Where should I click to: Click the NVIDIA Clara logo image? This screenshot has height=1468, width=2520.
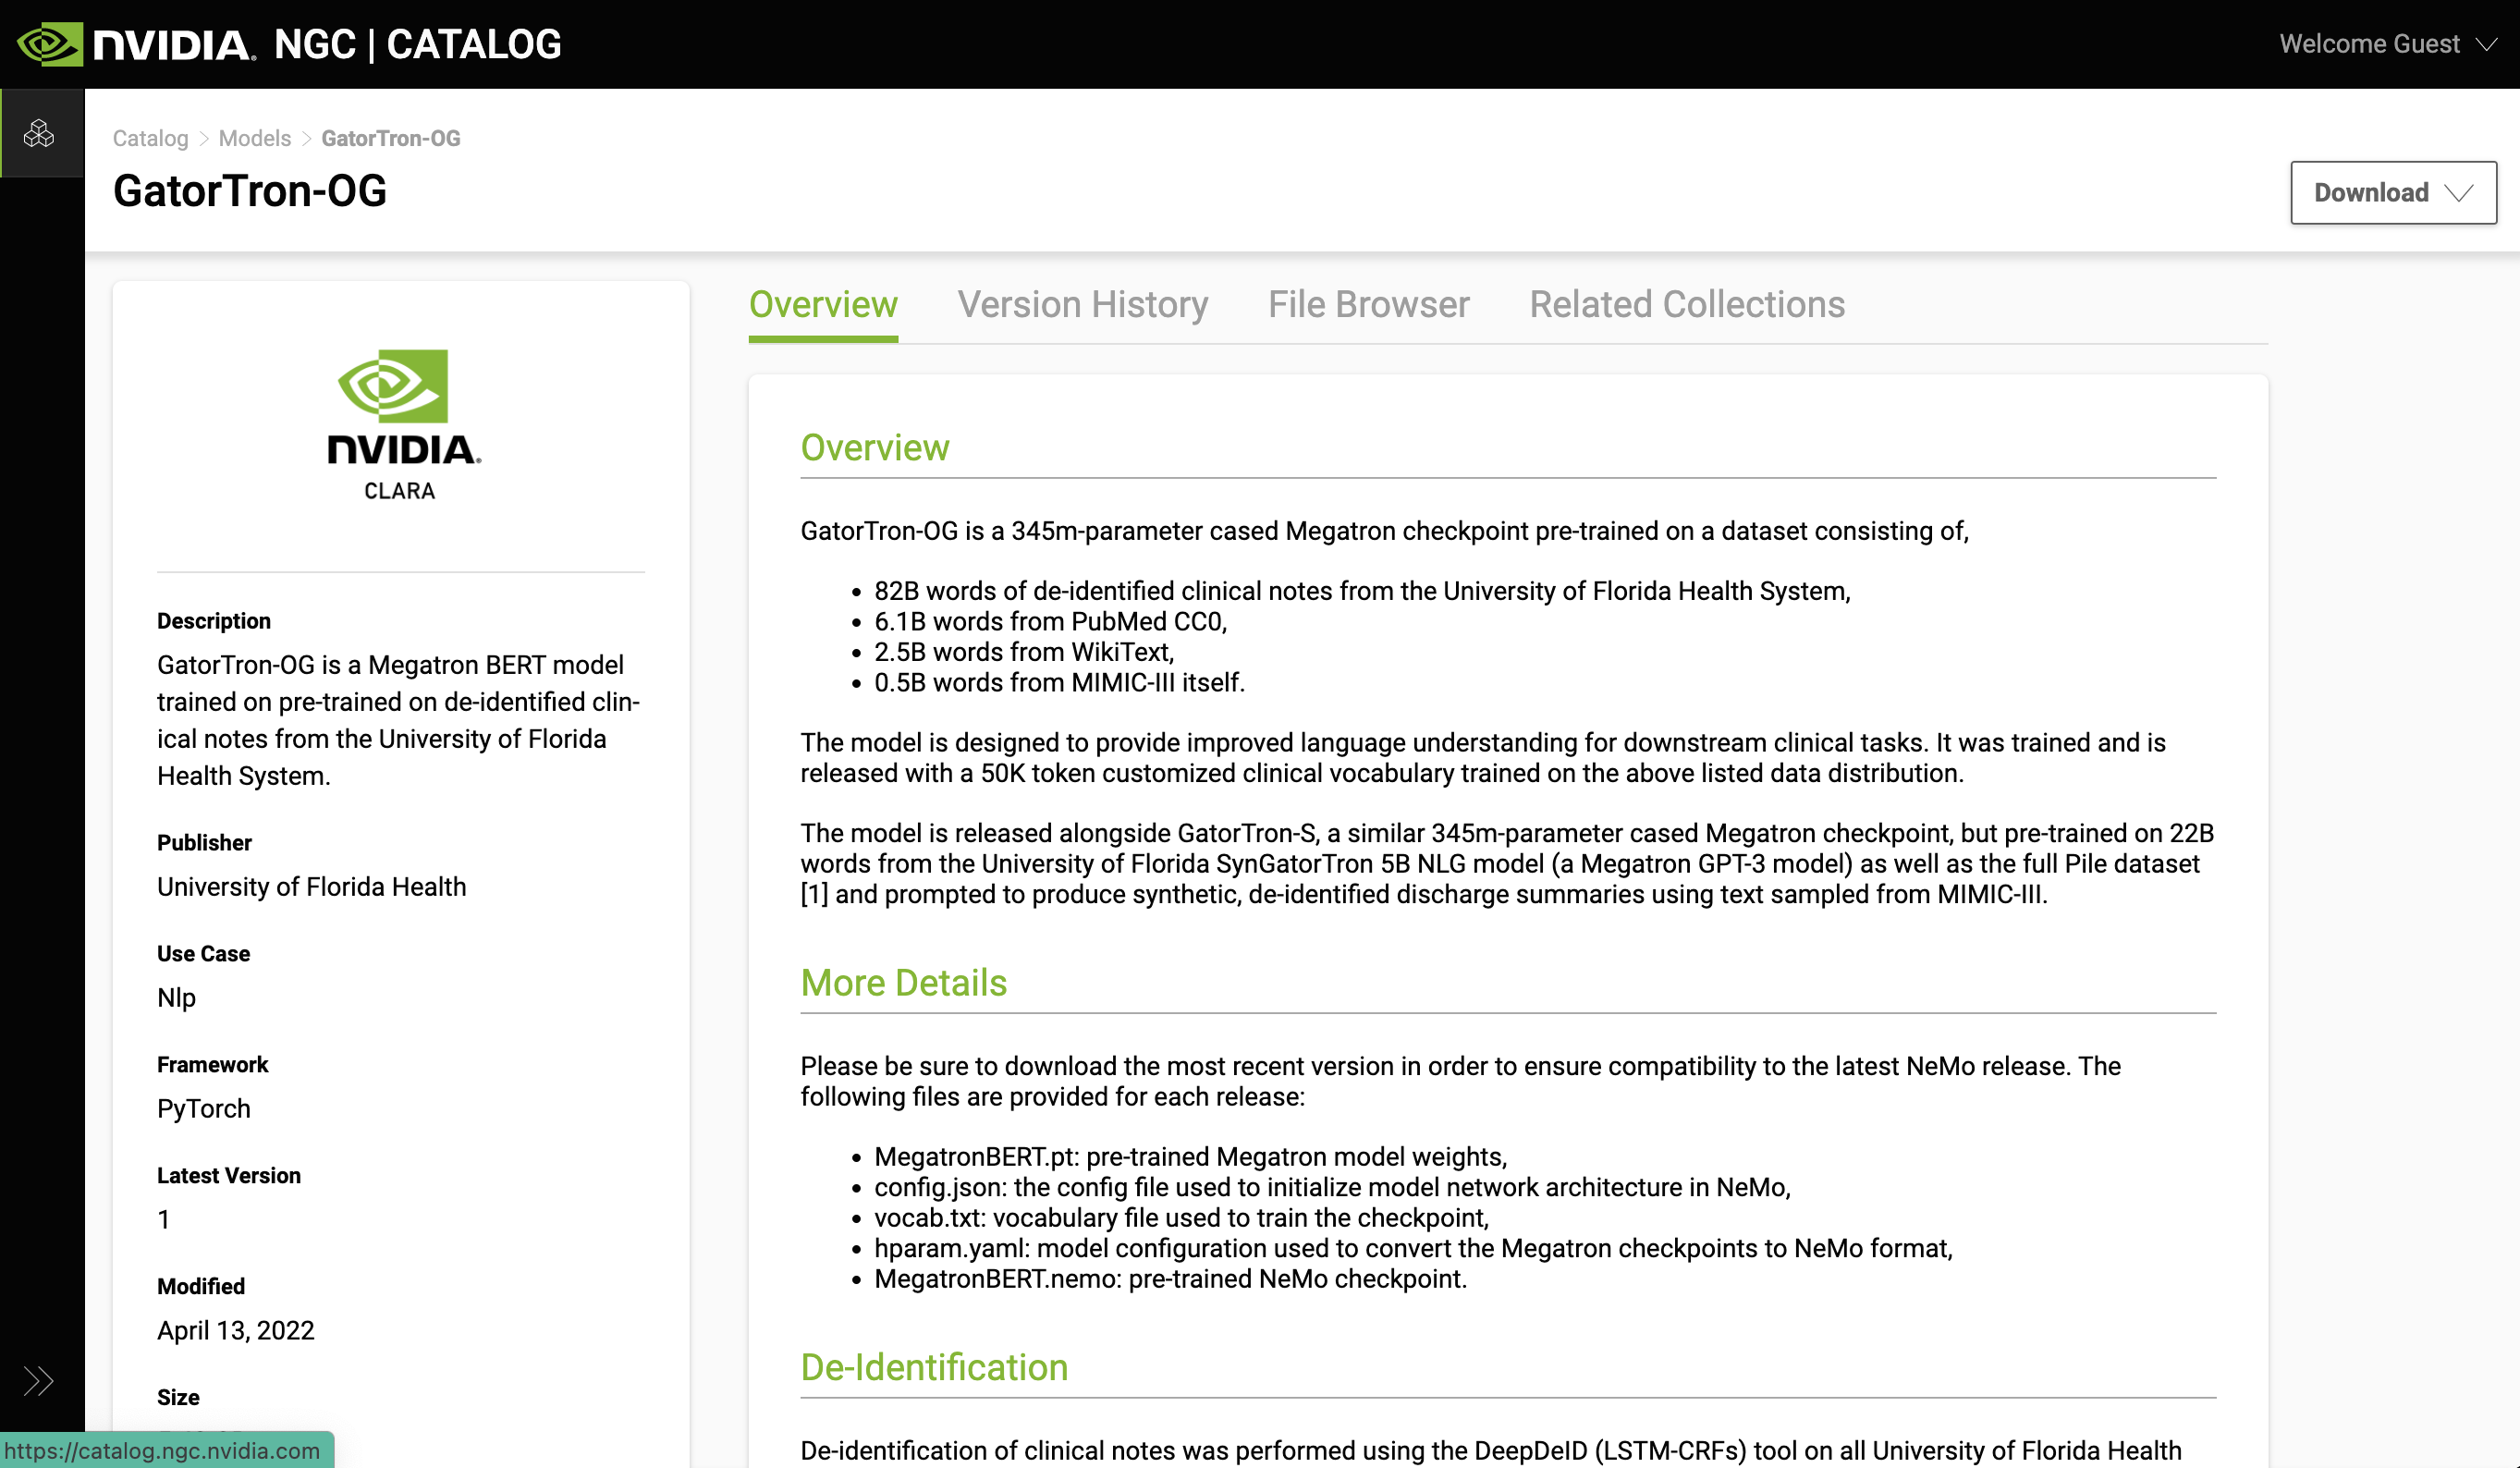pyautogui.click(x=402, y=424)
